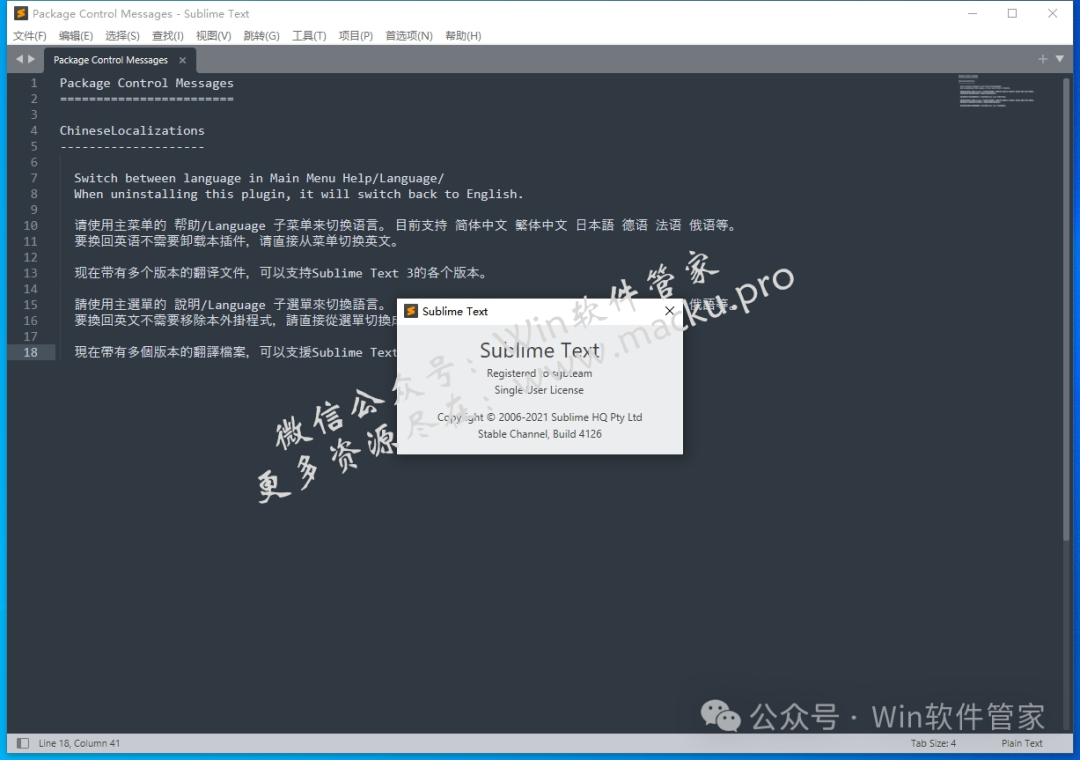Image resolution: width=1080 pixels, height=760 pixels.
Task: Open the 视图(V) menu
Action: coord(214,36)
